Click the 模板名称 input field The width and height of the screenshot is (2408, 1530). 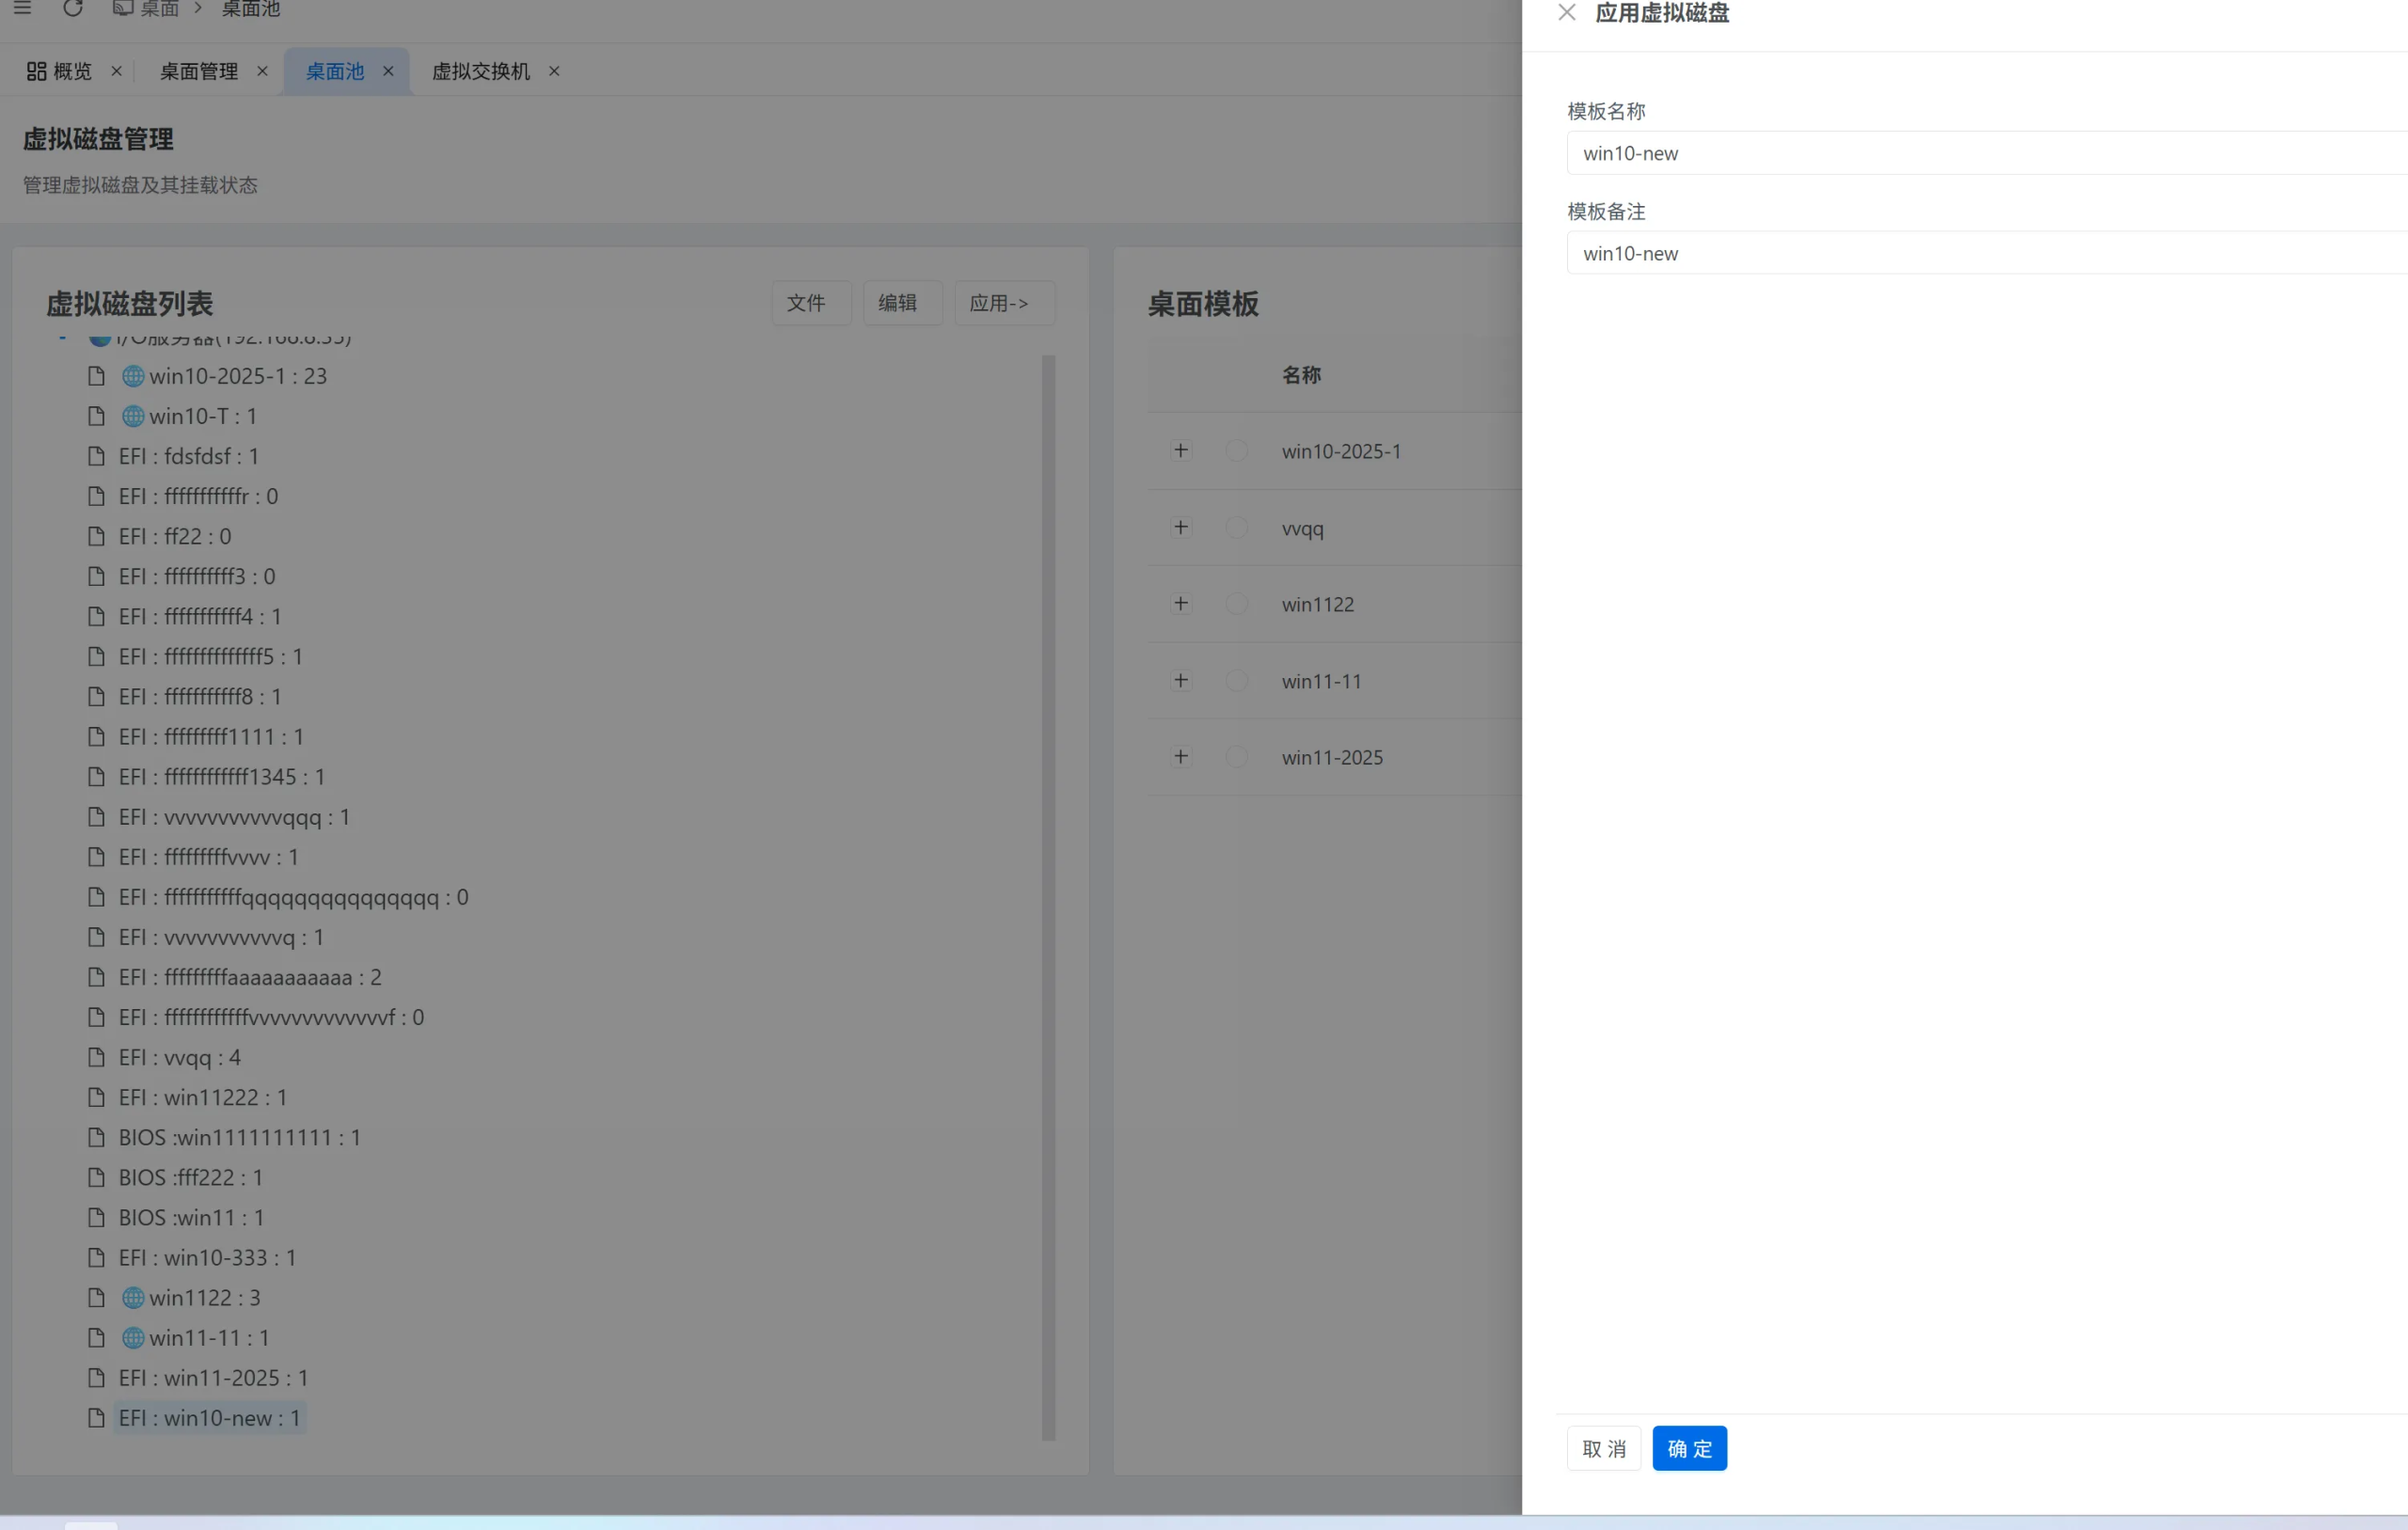coord(1985,153)
